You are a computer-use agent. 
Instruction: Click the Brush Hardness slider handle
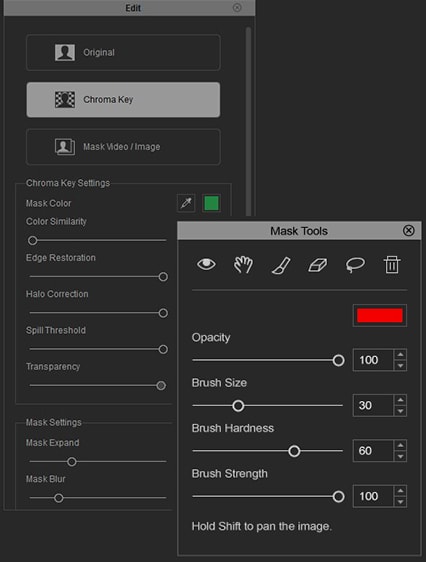[294, 451]
